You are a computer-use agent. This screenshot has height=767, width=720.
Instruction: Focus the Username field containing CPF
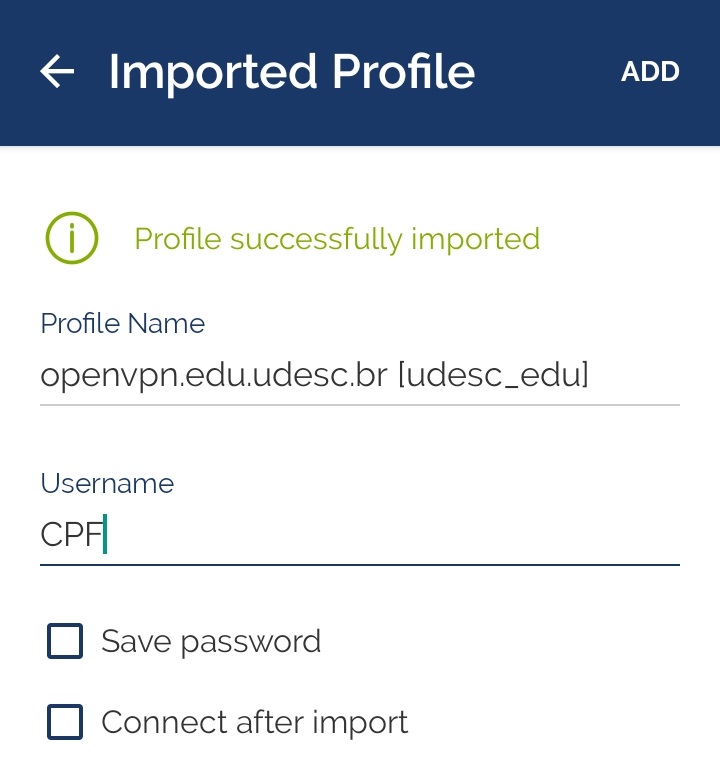tap(360, 535)
